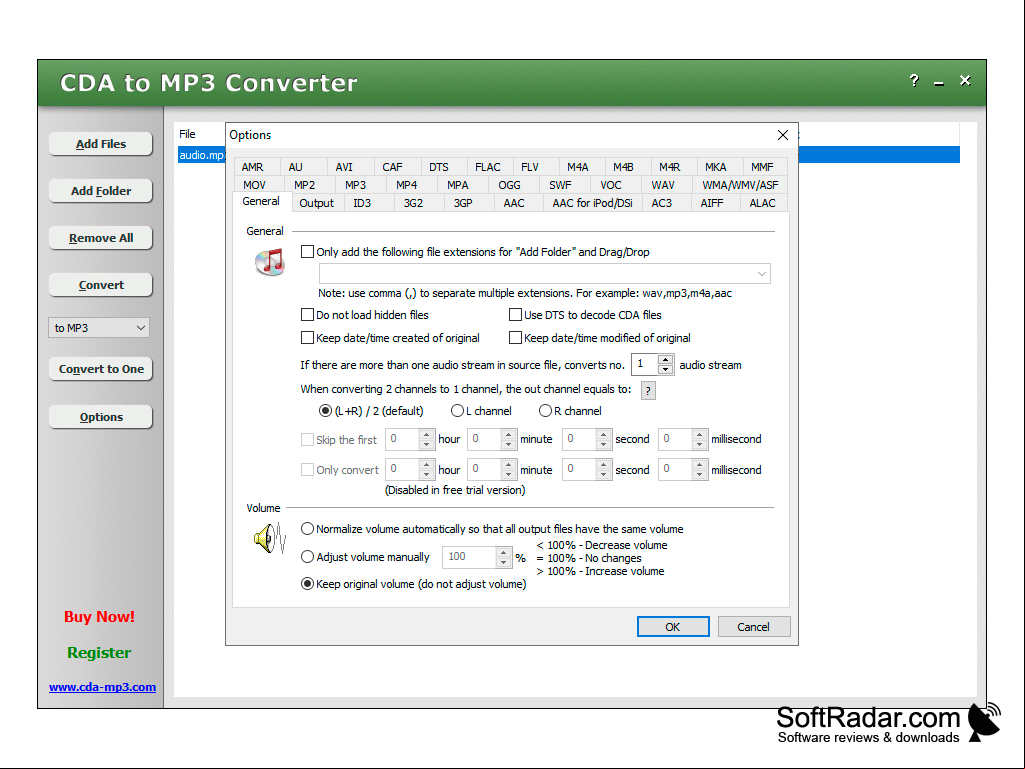The image size is (1025, 769).
Task: Open Options from the sidebar button
Action: point(101,417)
